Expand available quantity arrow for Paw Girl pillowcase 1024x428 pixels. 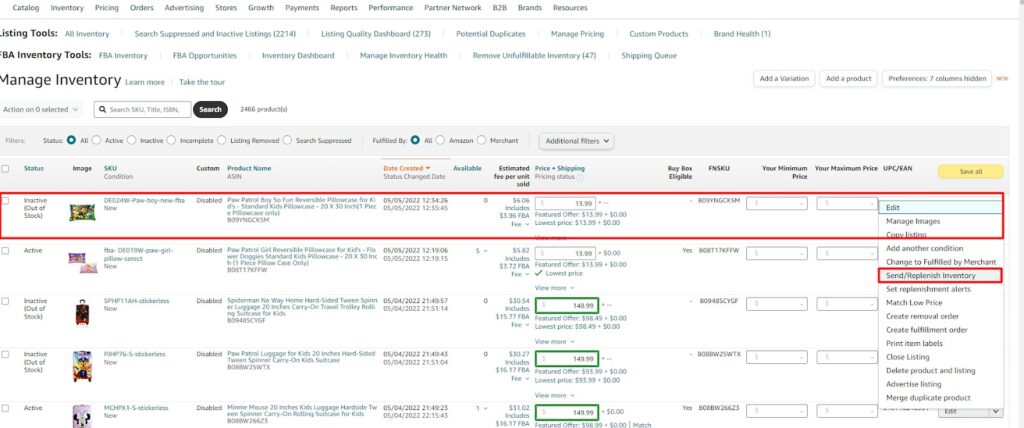tap(486, 251)
